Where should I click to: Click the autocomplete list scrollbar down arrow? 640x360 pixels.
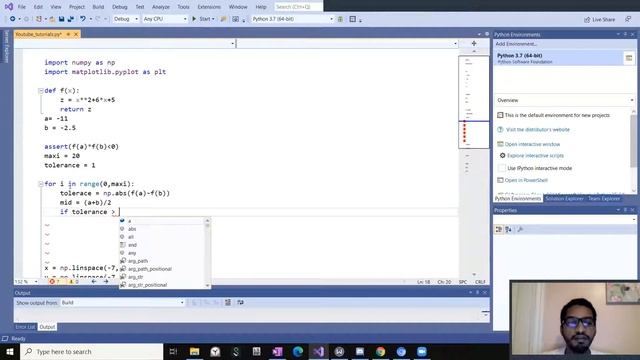coord(207,285)
